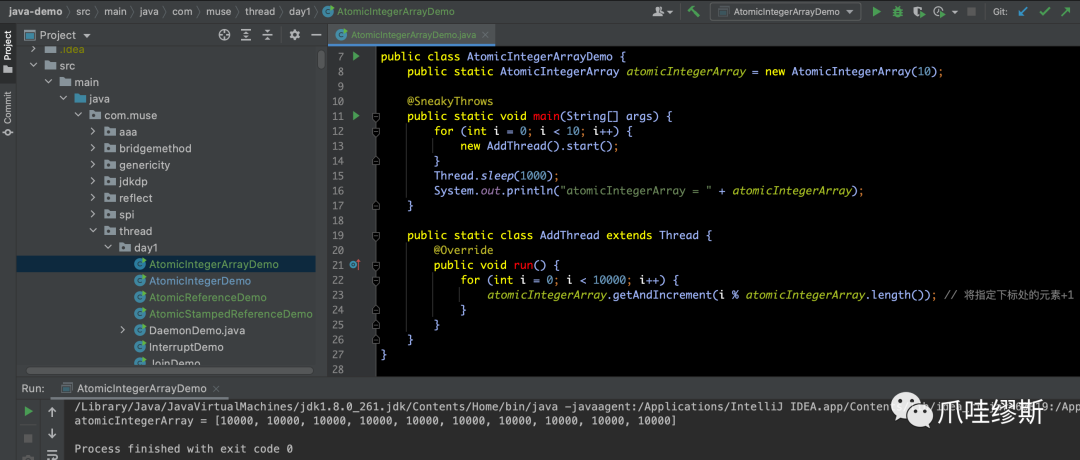The width and height of the screenshot is (1080, 460).
Task: Expand the DaemonDemo.java node
Action: click(122, 330)
